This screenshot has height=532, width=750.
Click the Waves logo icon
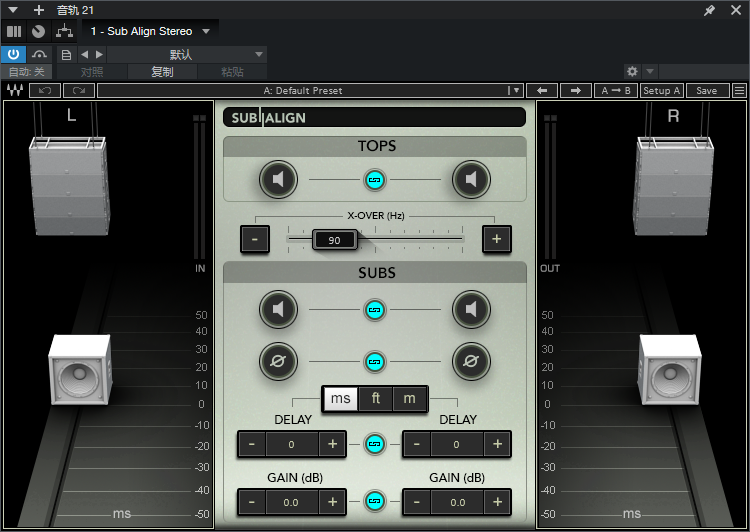click(15, 90)
